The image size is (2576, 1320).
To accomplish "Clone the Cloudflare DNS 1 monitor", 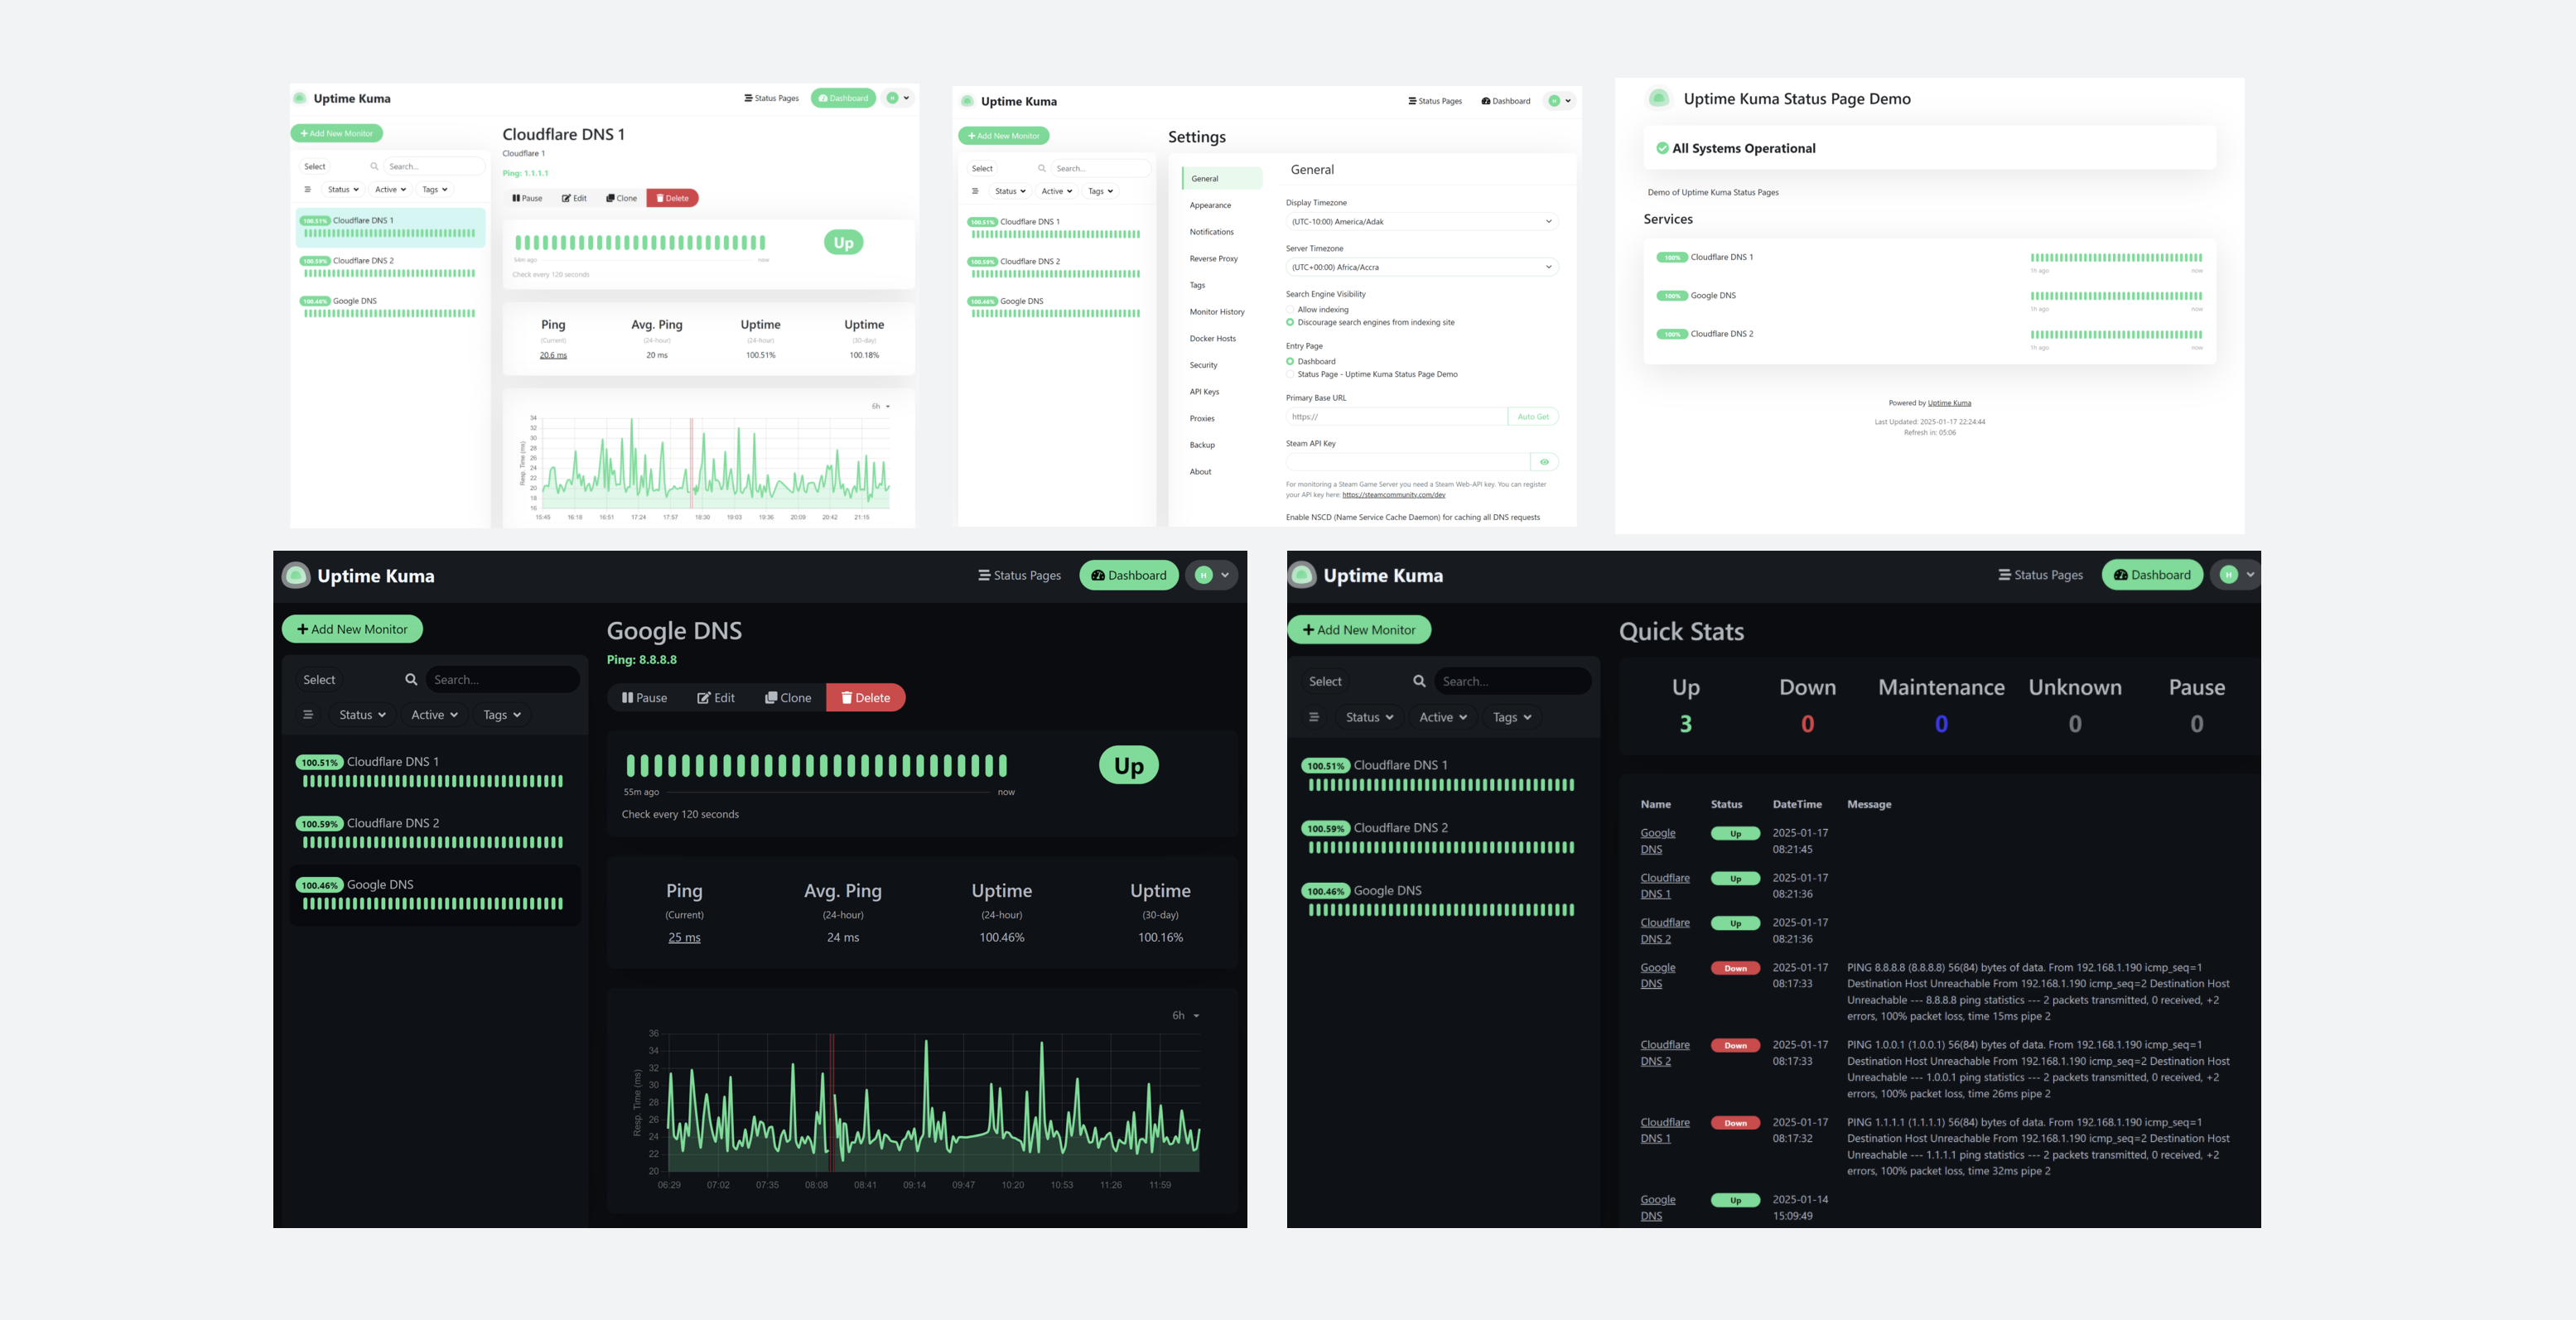I will 621,198.
